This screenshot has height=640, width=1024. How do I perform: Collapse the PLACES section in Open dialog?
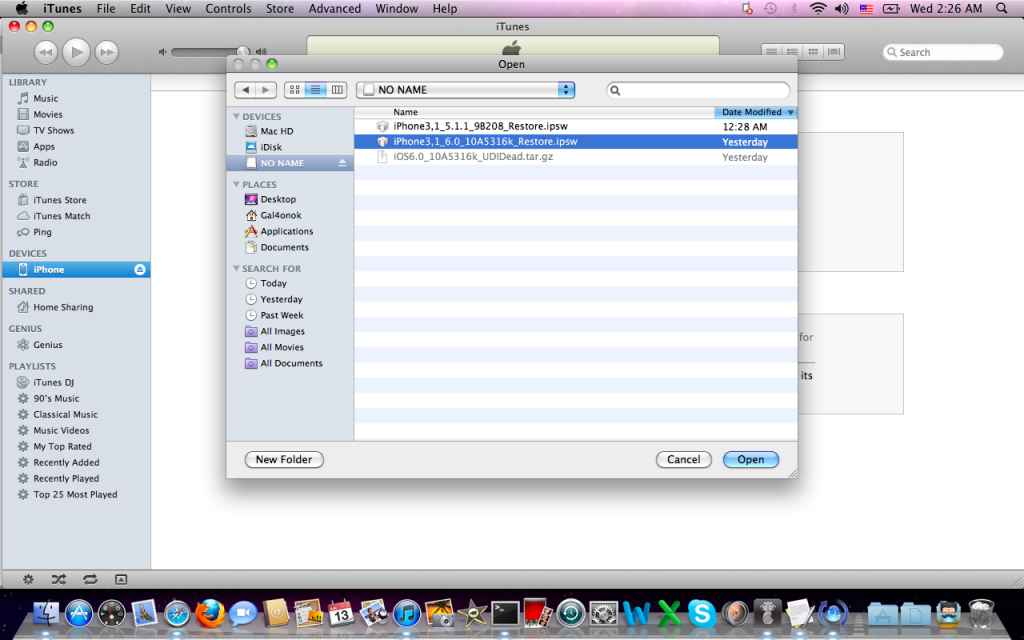236,184
